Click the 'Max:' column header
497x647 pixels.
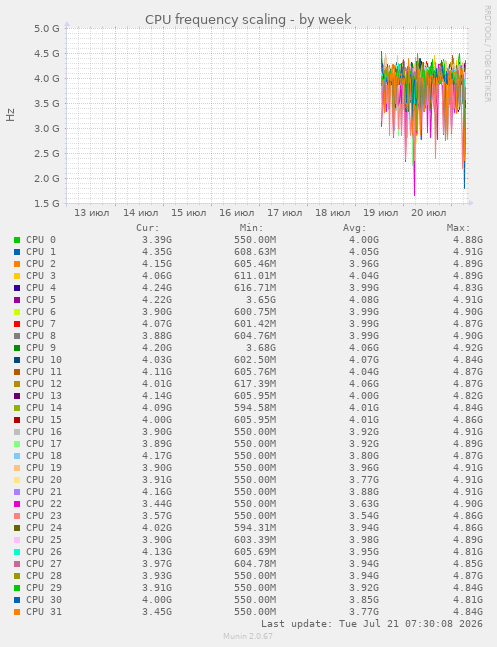click(x=458, y=228)
